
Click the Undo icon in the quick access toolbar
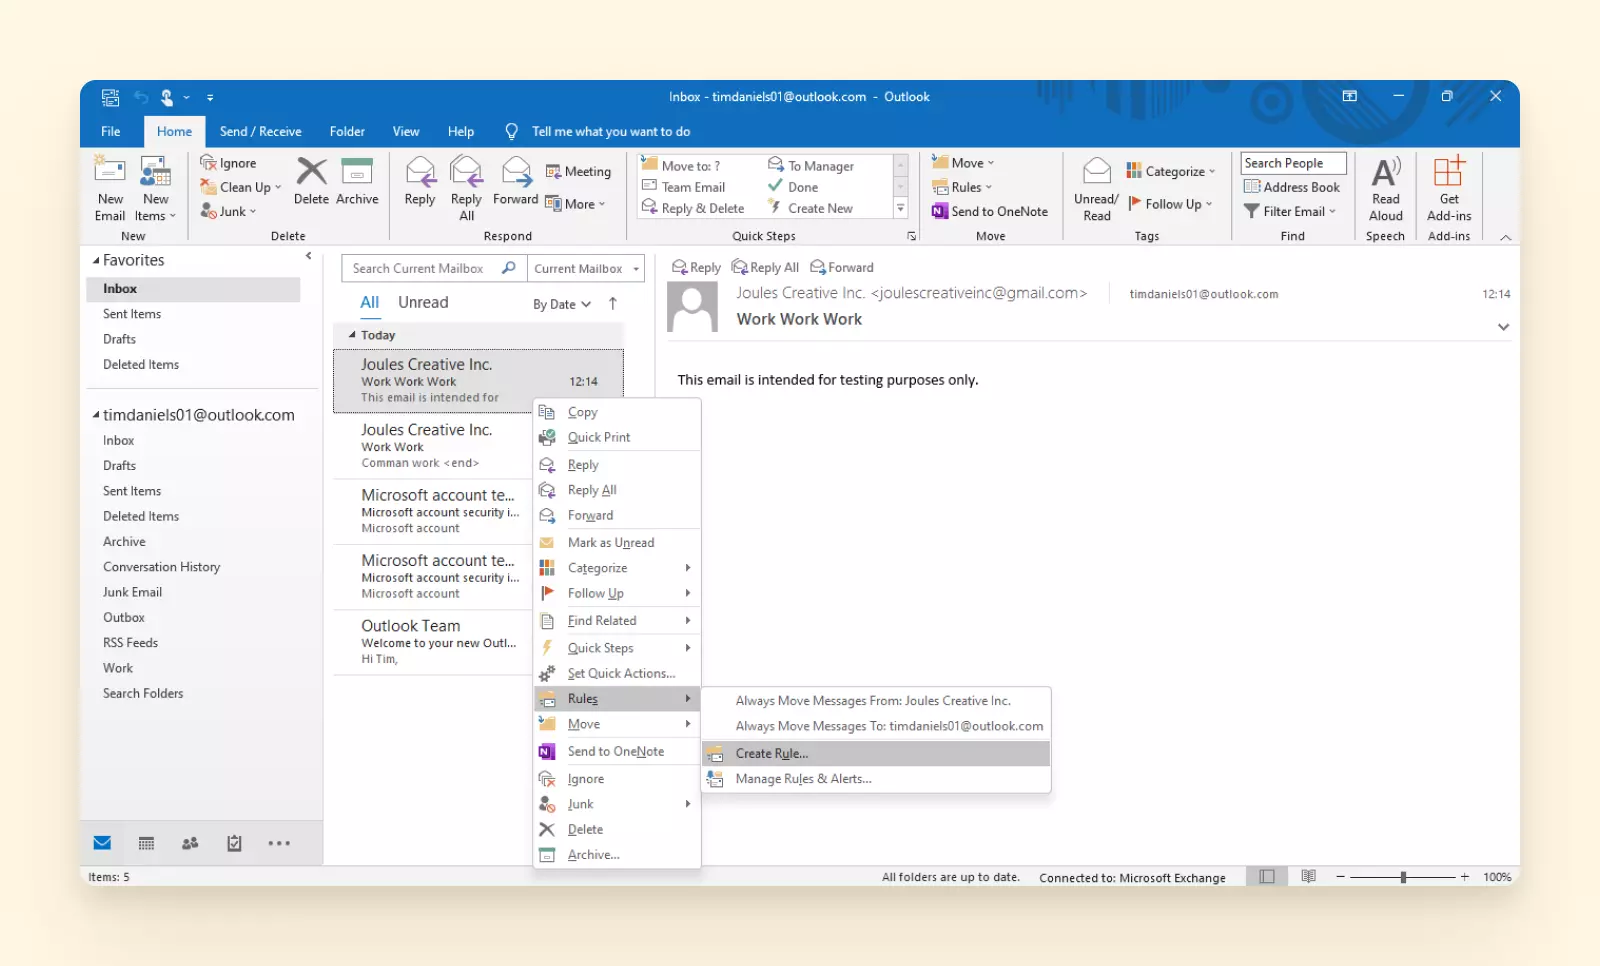click(141, 97)
